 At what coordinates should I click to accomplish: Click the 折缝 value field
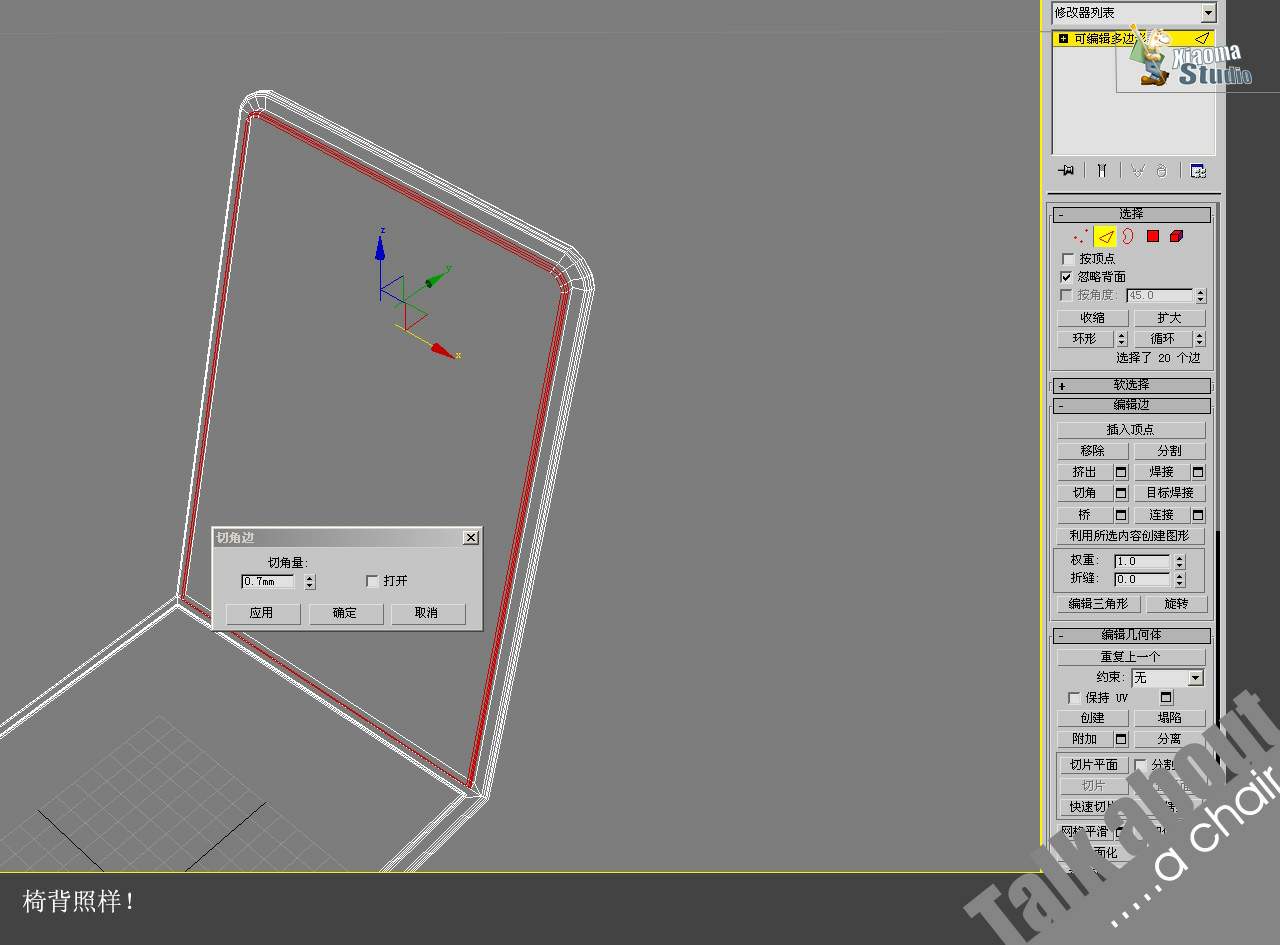coord(1141,579)
